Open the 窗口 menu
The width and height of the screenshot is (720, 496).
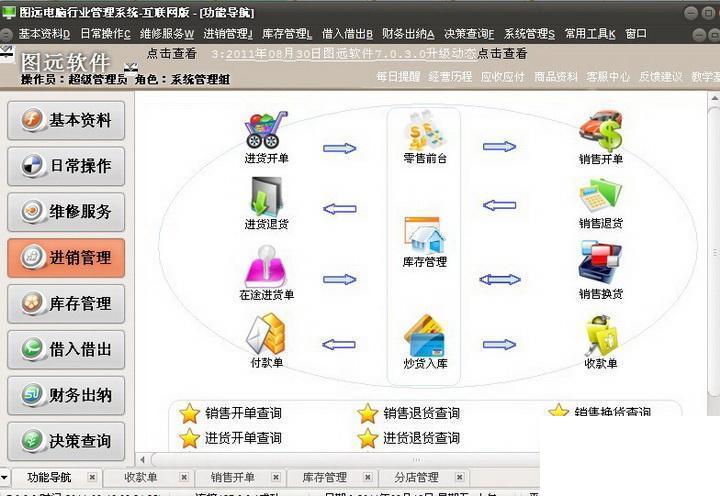(x=636, y=34)
